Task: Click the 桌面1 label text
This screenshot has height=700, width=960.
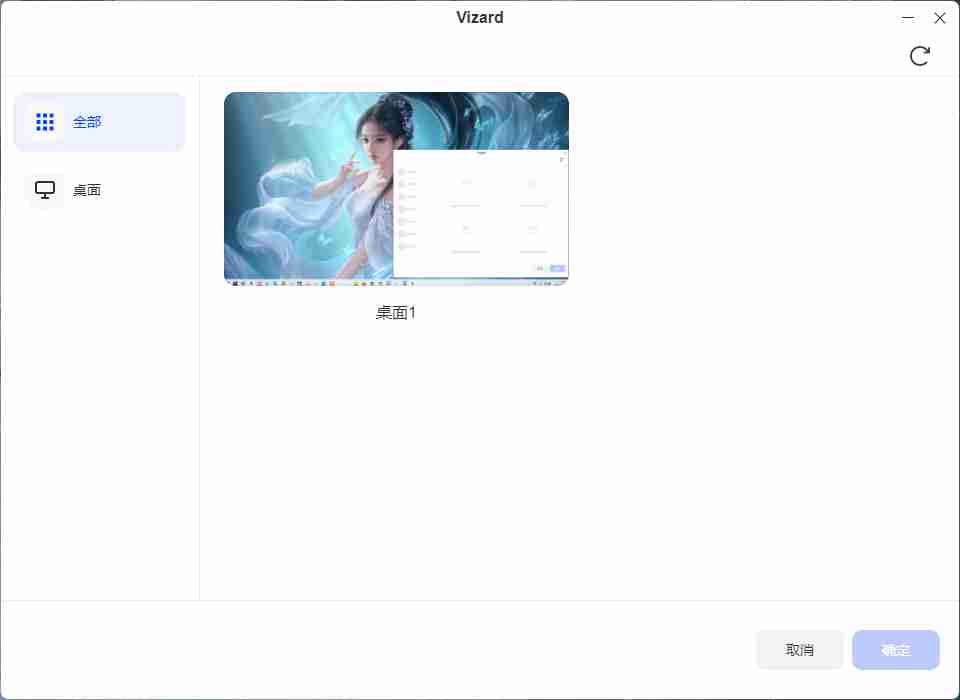Action: [x=396, y=312]
